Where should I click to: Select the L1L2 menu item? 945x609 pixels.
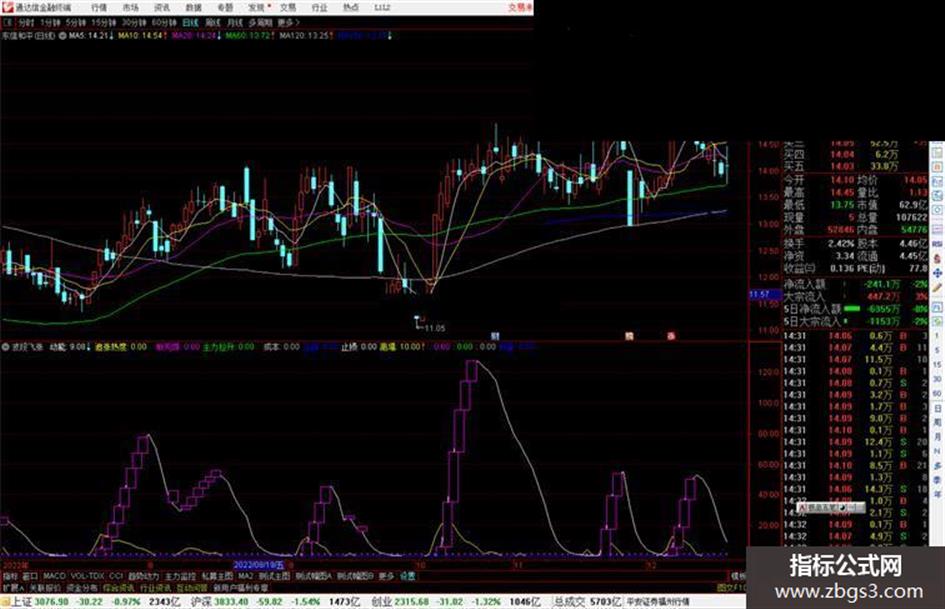point(382,7)
